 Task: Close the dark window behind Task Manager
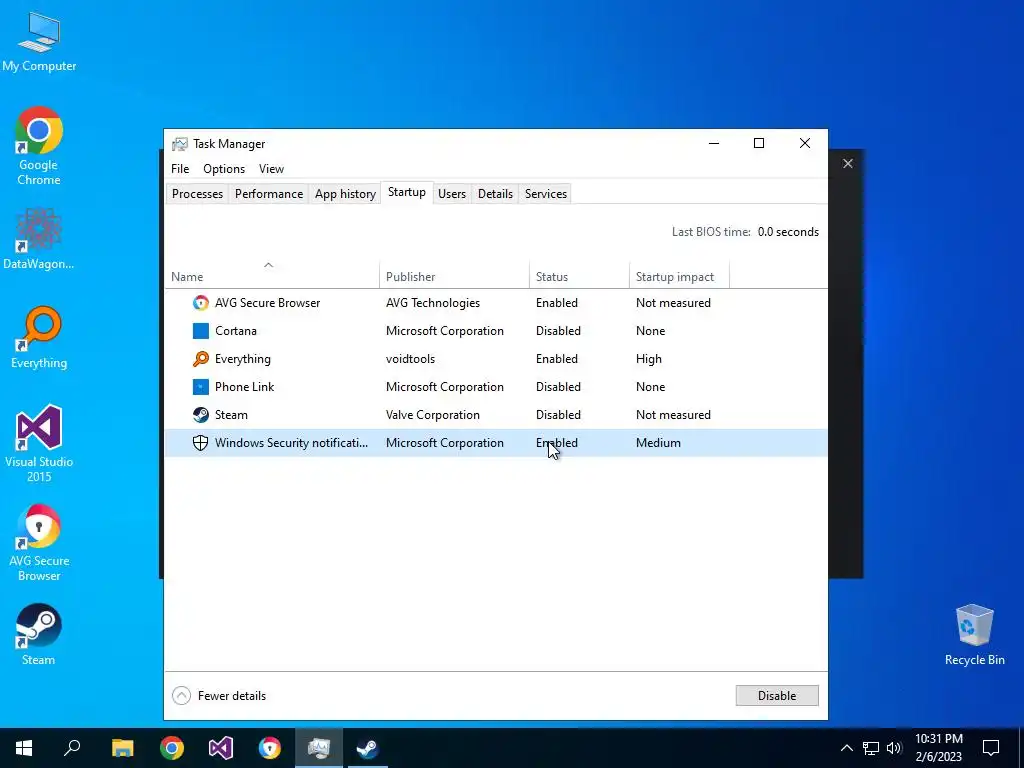(848, 164)
